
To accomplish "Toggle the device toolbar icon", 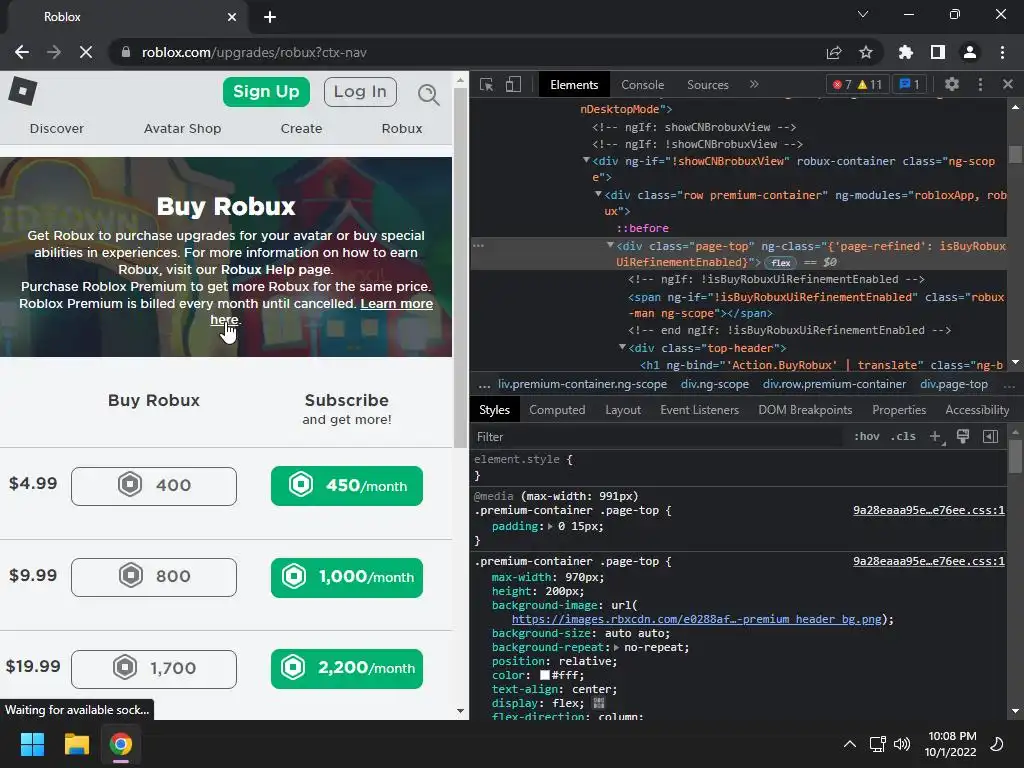I will click(x=513, y=84).
